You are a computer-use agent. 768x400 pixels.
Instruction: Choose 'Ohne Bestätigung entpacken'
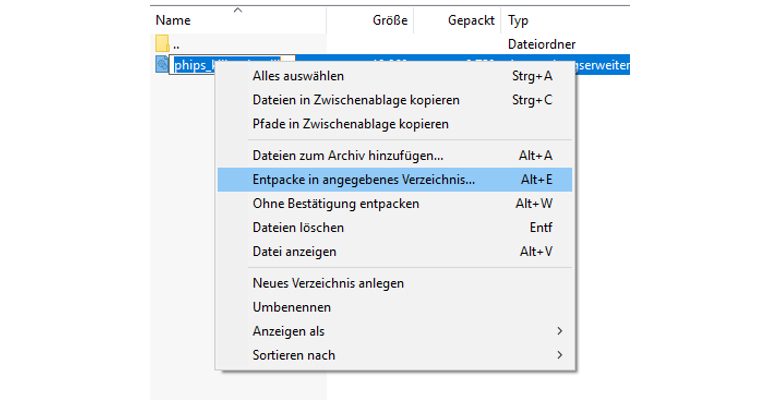(335, 203)
